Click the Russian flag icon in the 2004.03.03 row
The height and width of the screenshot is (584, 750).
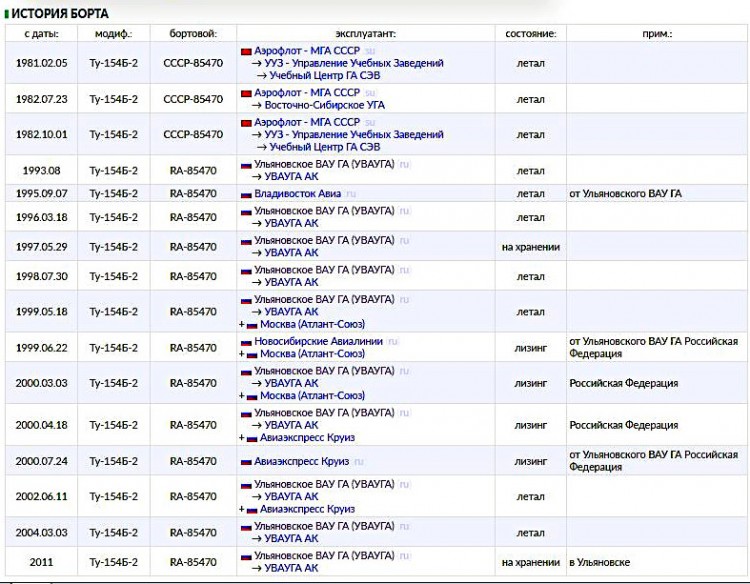pyautogui.click(x=246, y=527)
